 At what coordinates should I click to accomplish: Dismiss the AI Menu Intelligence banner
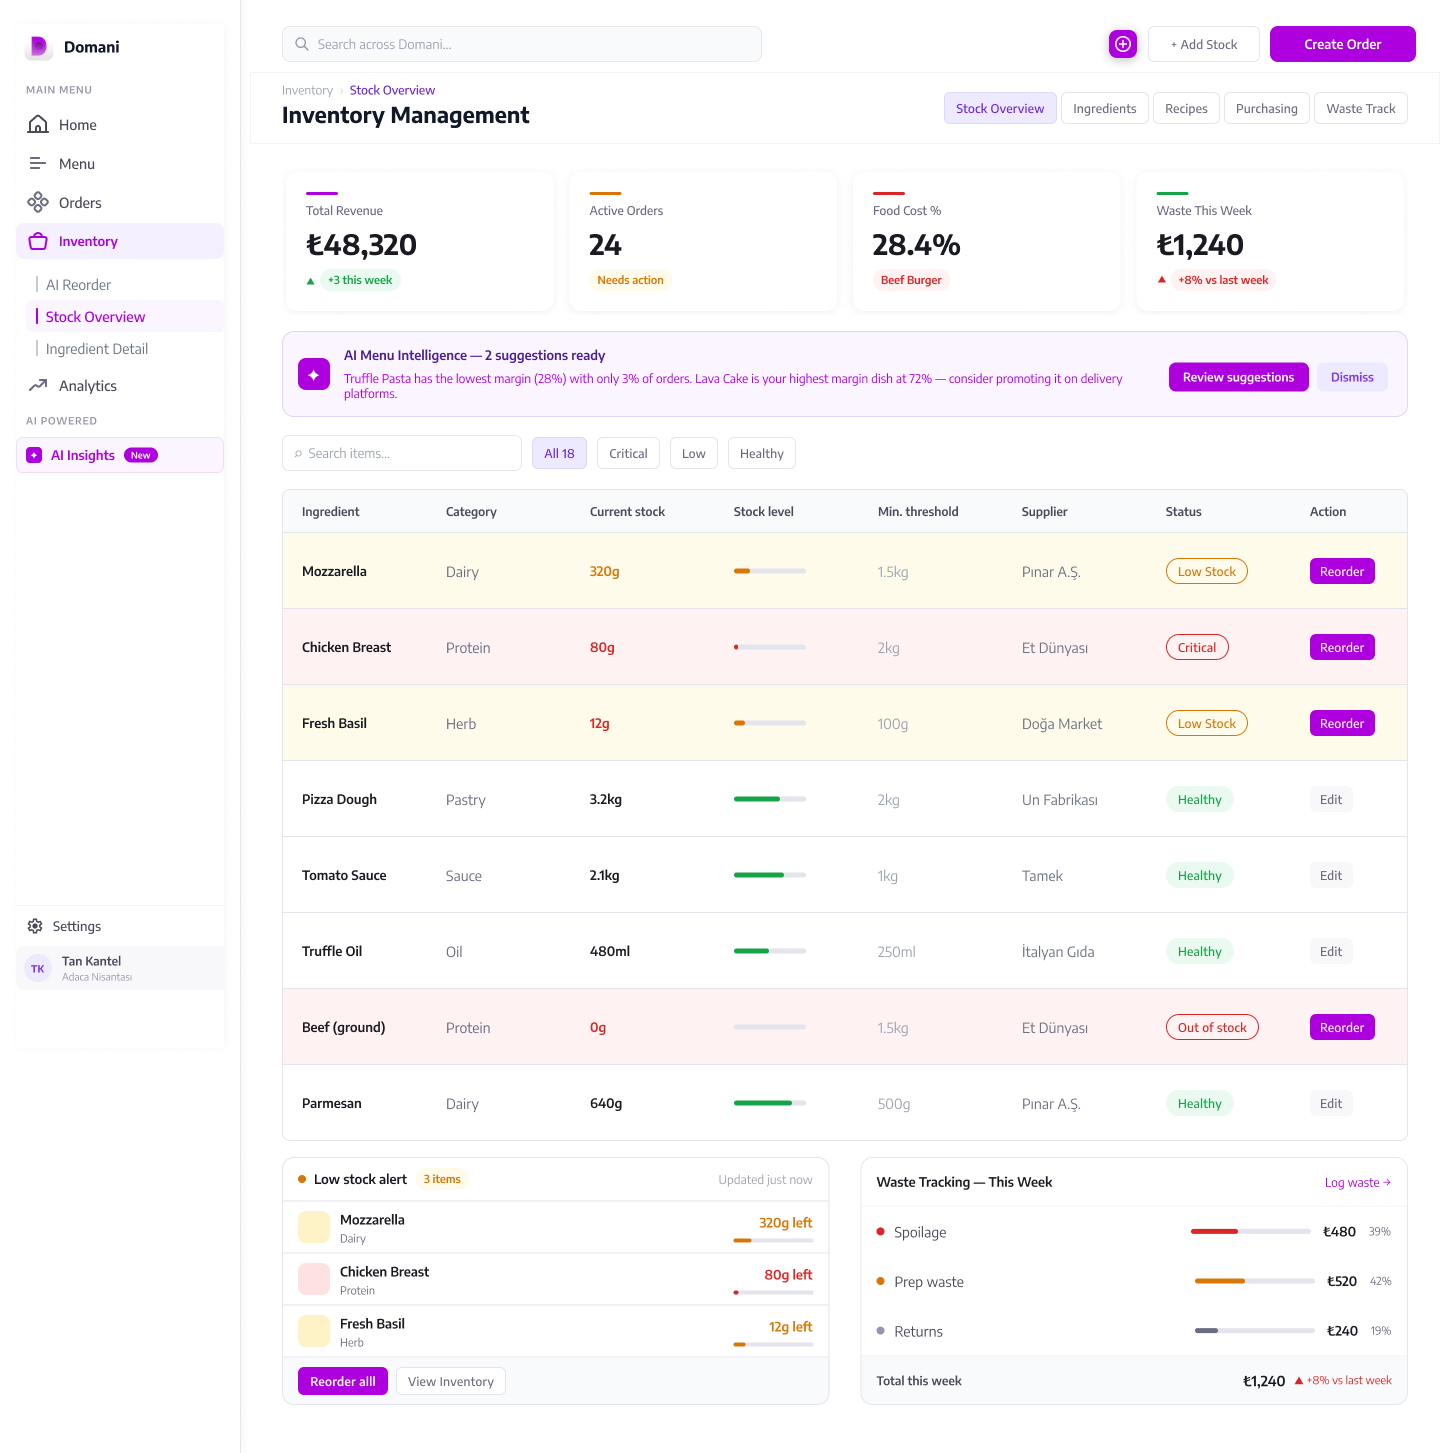pyautogui.click(x=1352, y=377)
